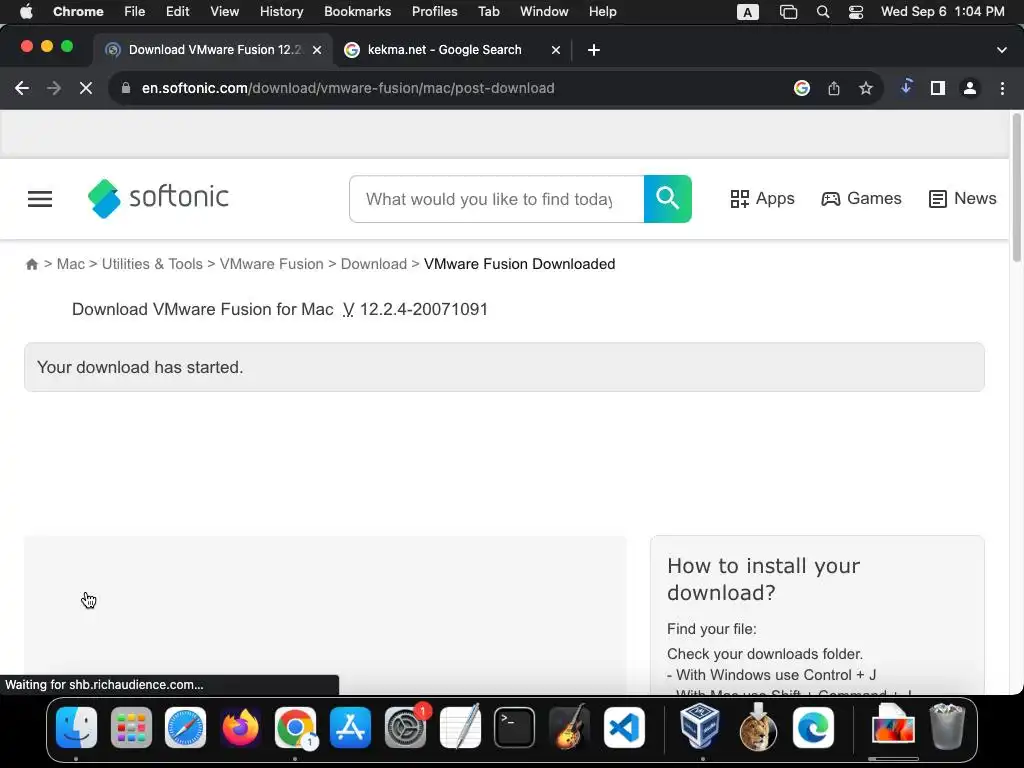Click the share page icon
This screenshot has height=768, width=1024.
(834, 88)
